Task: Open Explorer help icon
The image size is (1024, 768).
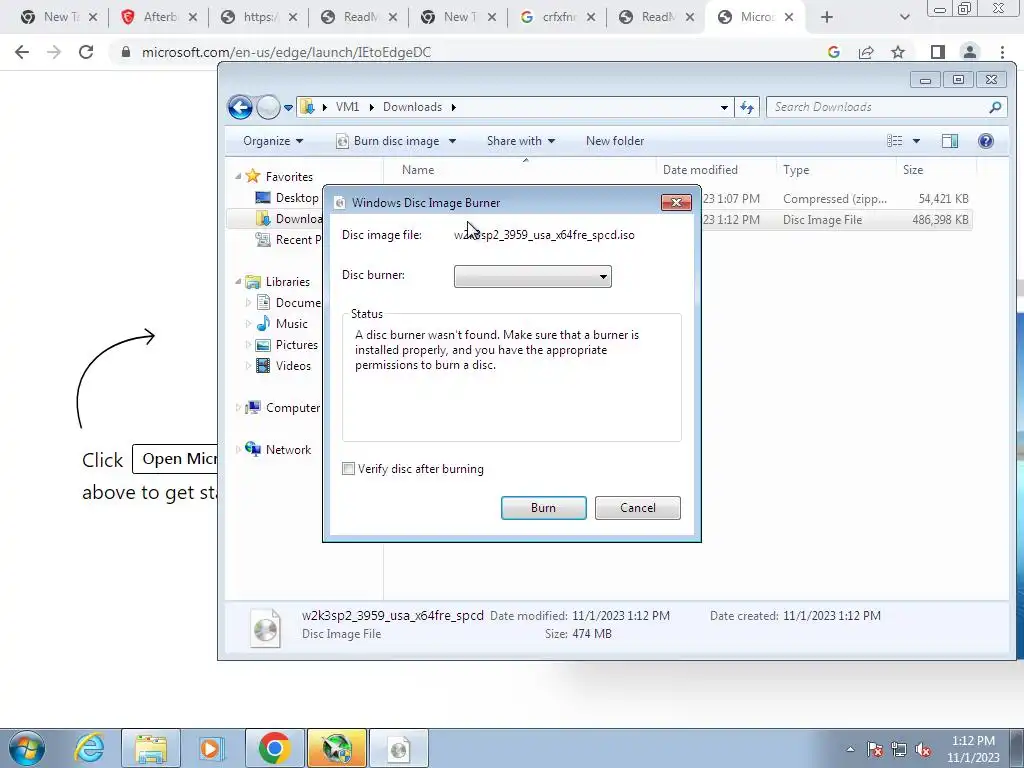Action: tap(985, 141)
